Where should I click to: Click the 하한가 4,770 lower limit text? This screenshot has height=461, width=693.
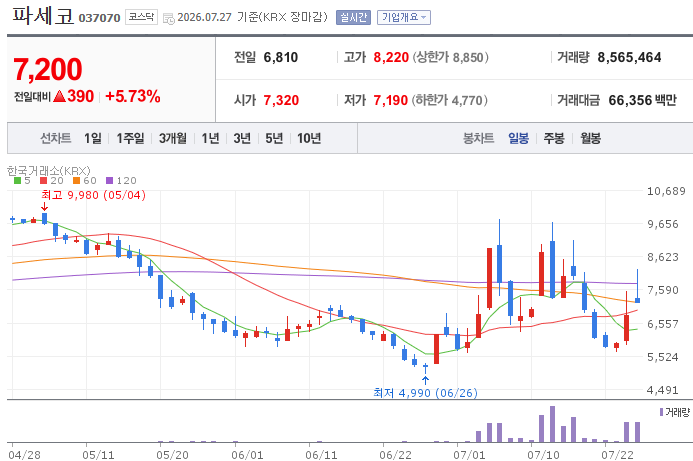pyautogui.click(x=449, y=100)
